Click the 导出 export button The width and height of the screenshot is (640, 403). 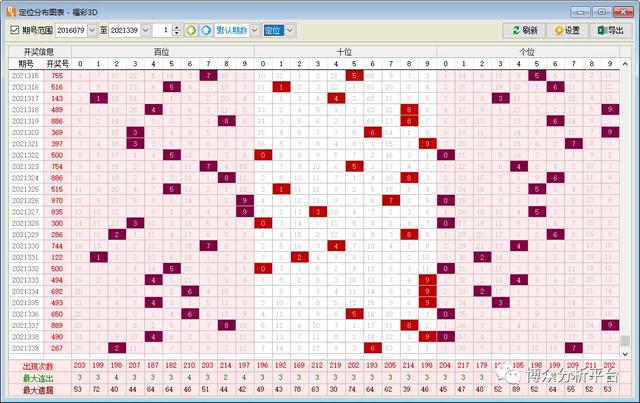pos(609,30)
